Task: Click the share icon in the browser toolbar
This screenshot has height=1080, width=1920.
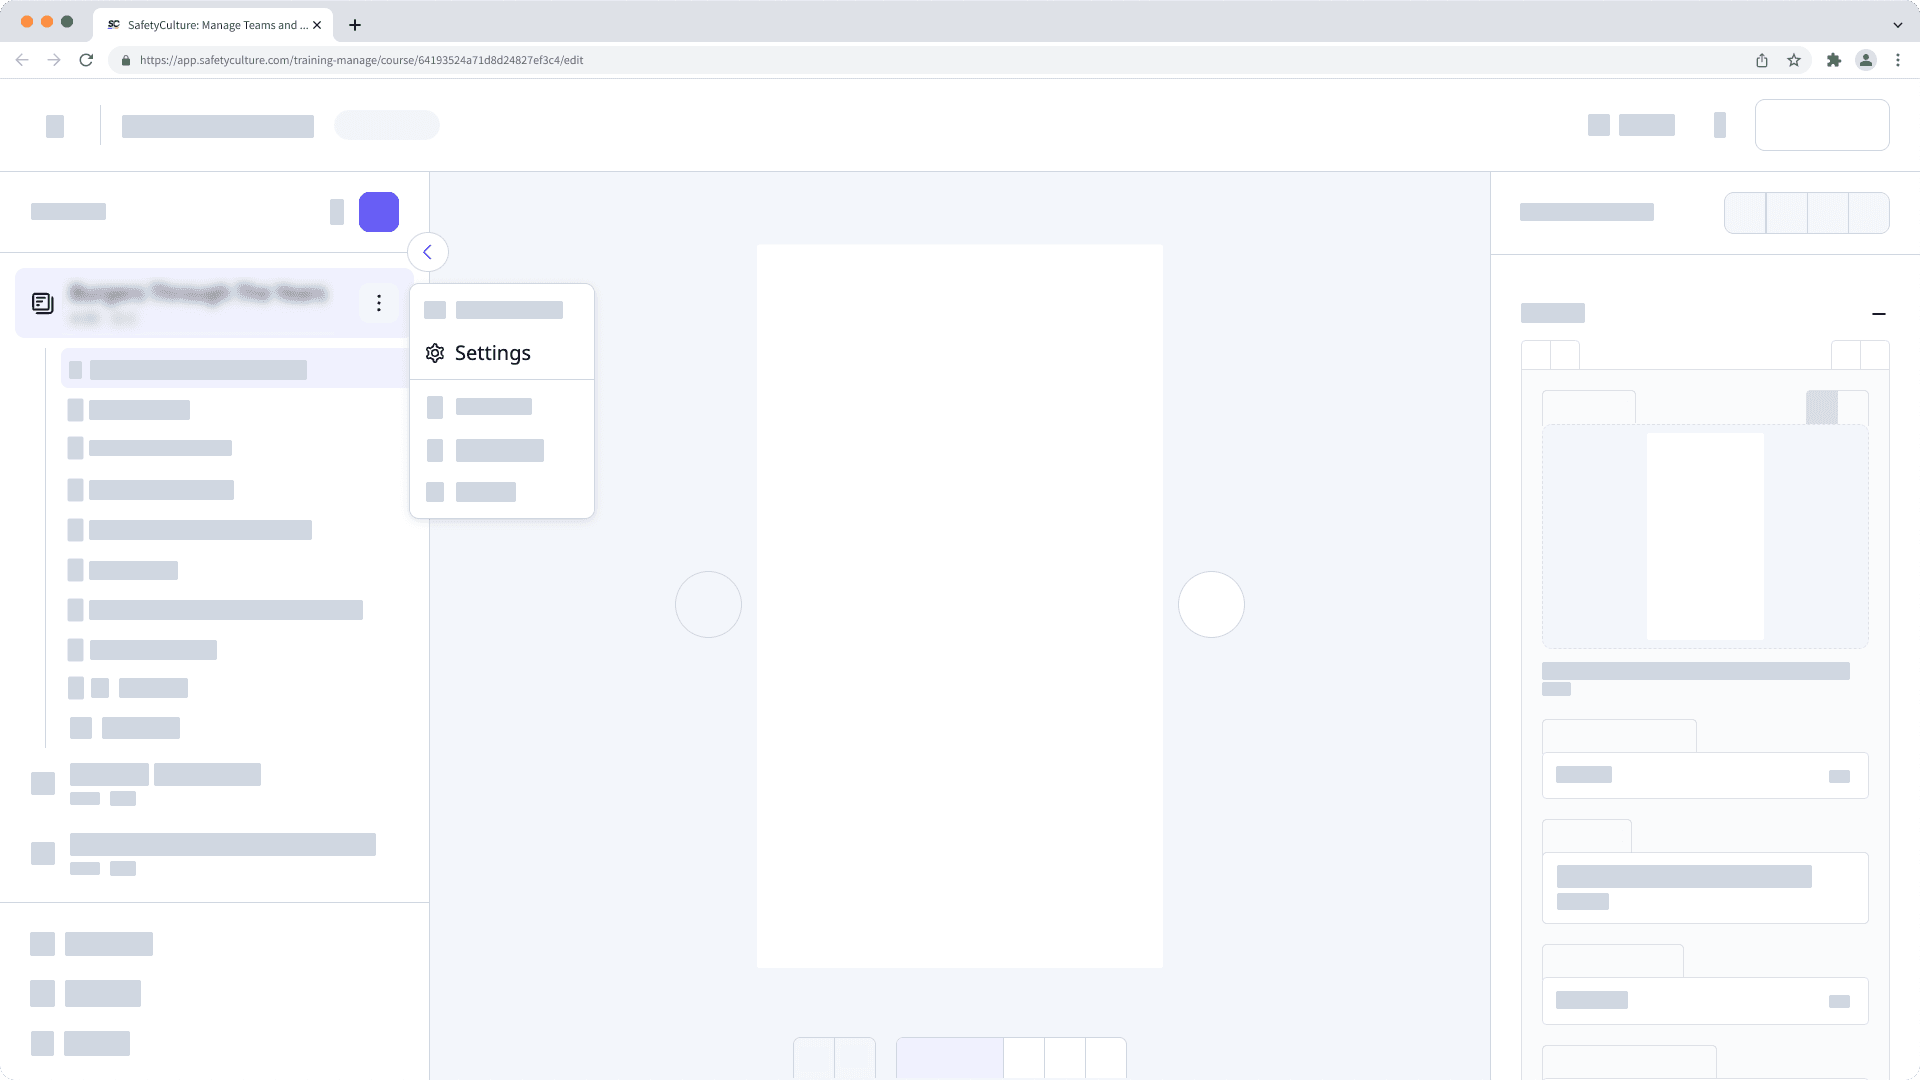Action: (1761, 60)
